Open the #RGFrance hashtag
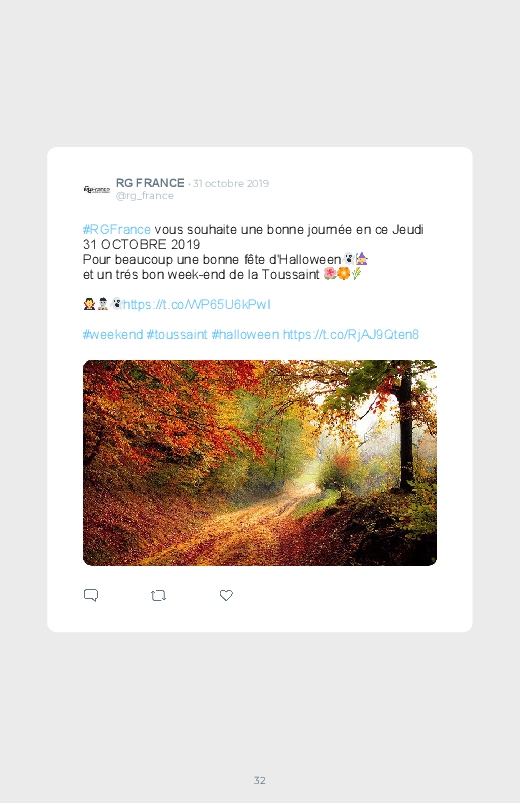This screenshot has width=520, height=803. tap(117, 229)
